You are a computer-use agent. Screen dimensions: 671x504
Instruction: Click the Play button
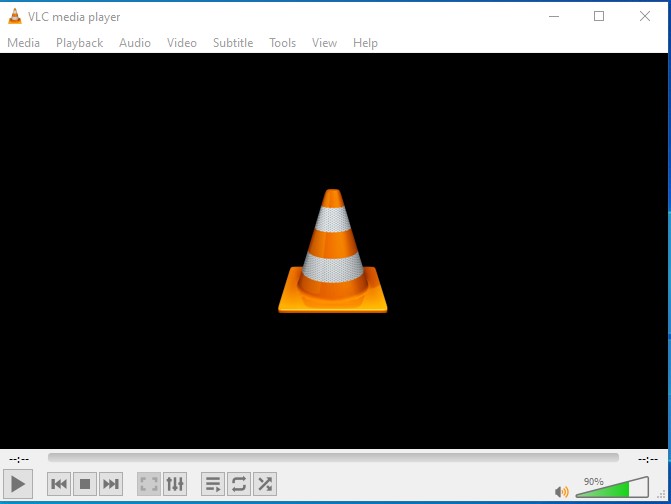tap(18, 484)
